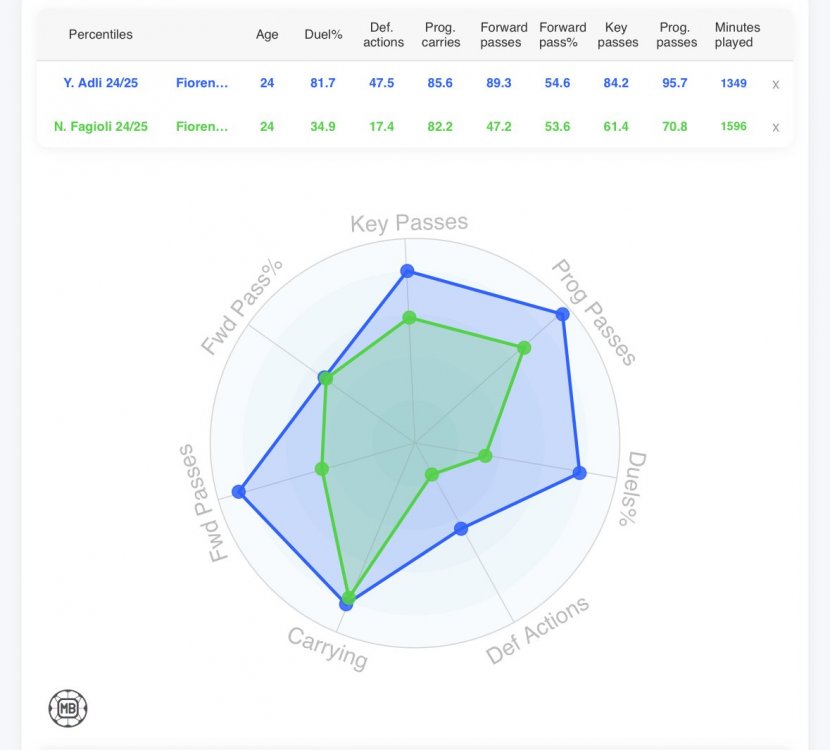Remove the N. Fagioli 24/25 row
This screenshot has width=830, height=750.
[x=775, y=128]
